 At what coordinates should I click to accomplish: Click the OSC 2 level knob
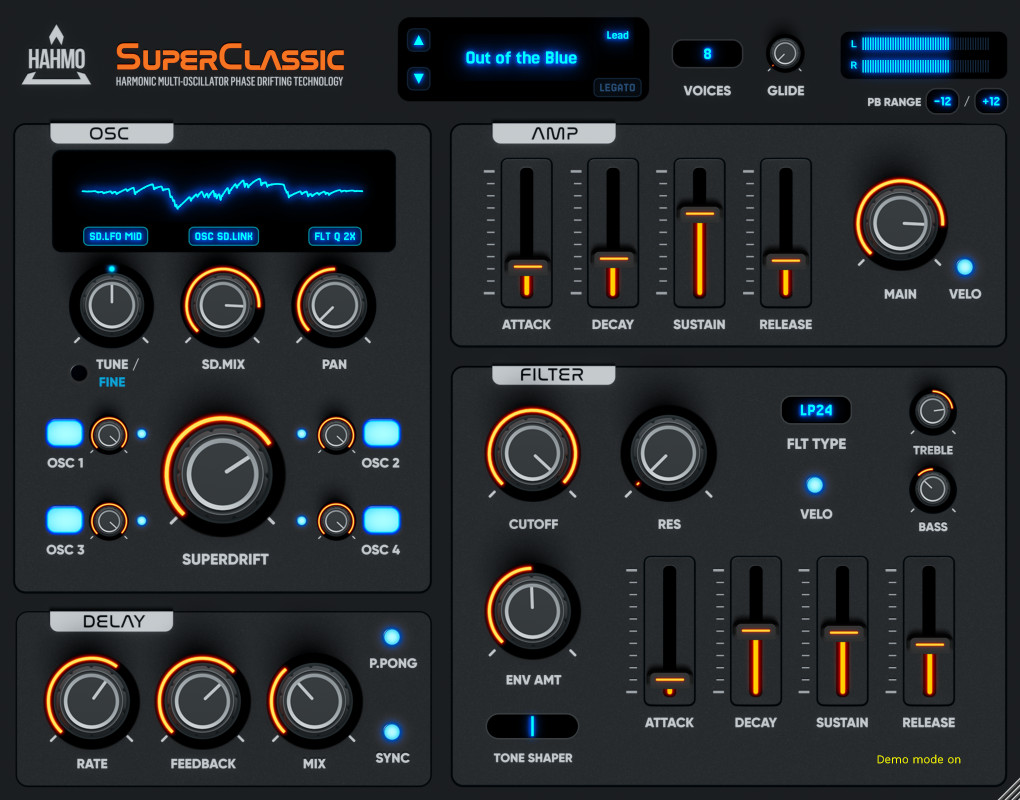(x=336, y=434)
